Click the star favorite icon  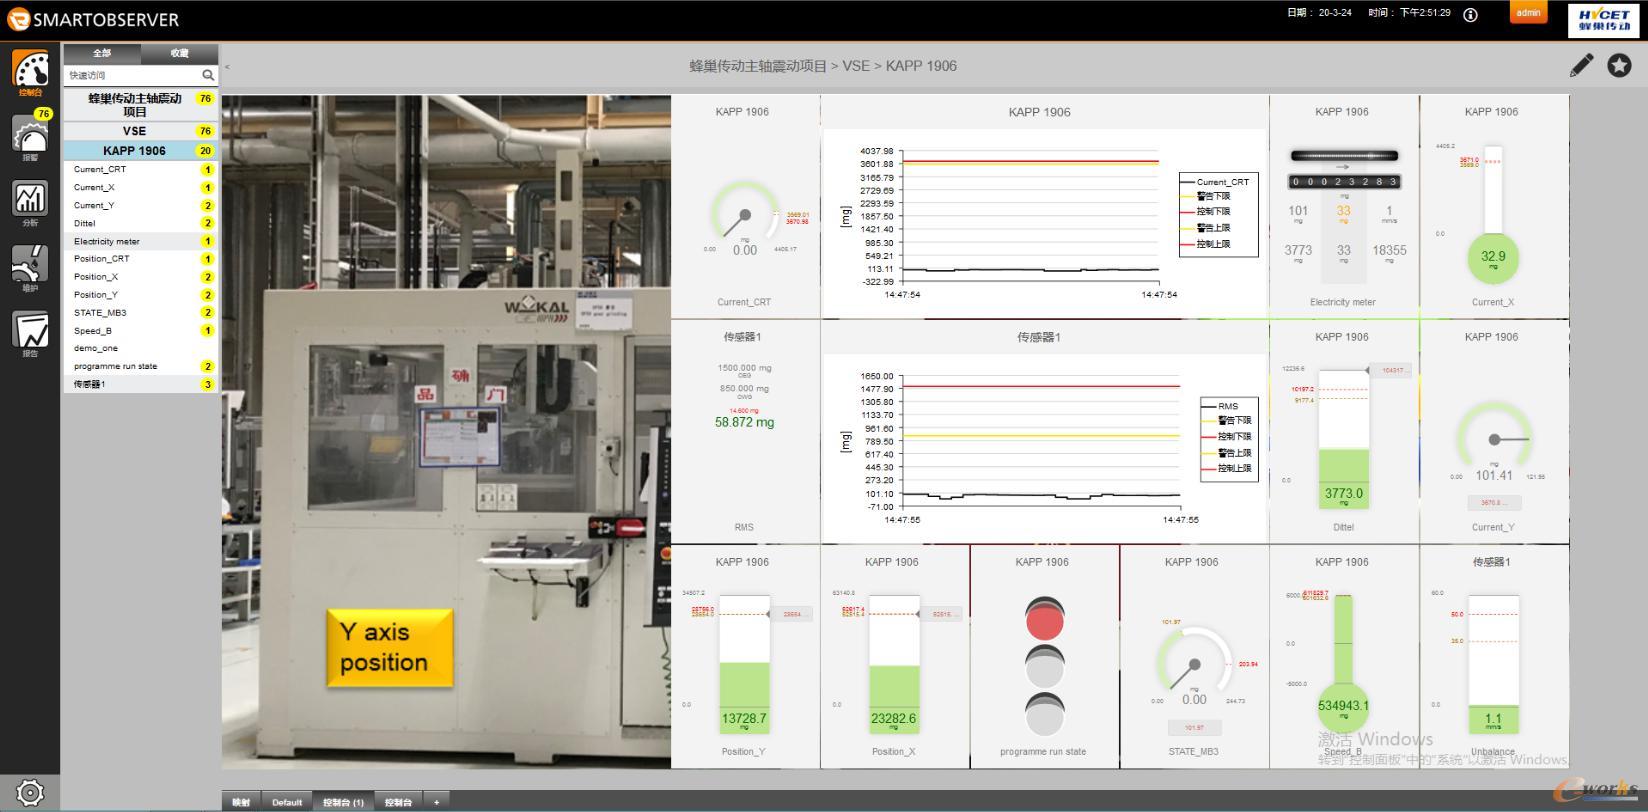coord(1619,66)
